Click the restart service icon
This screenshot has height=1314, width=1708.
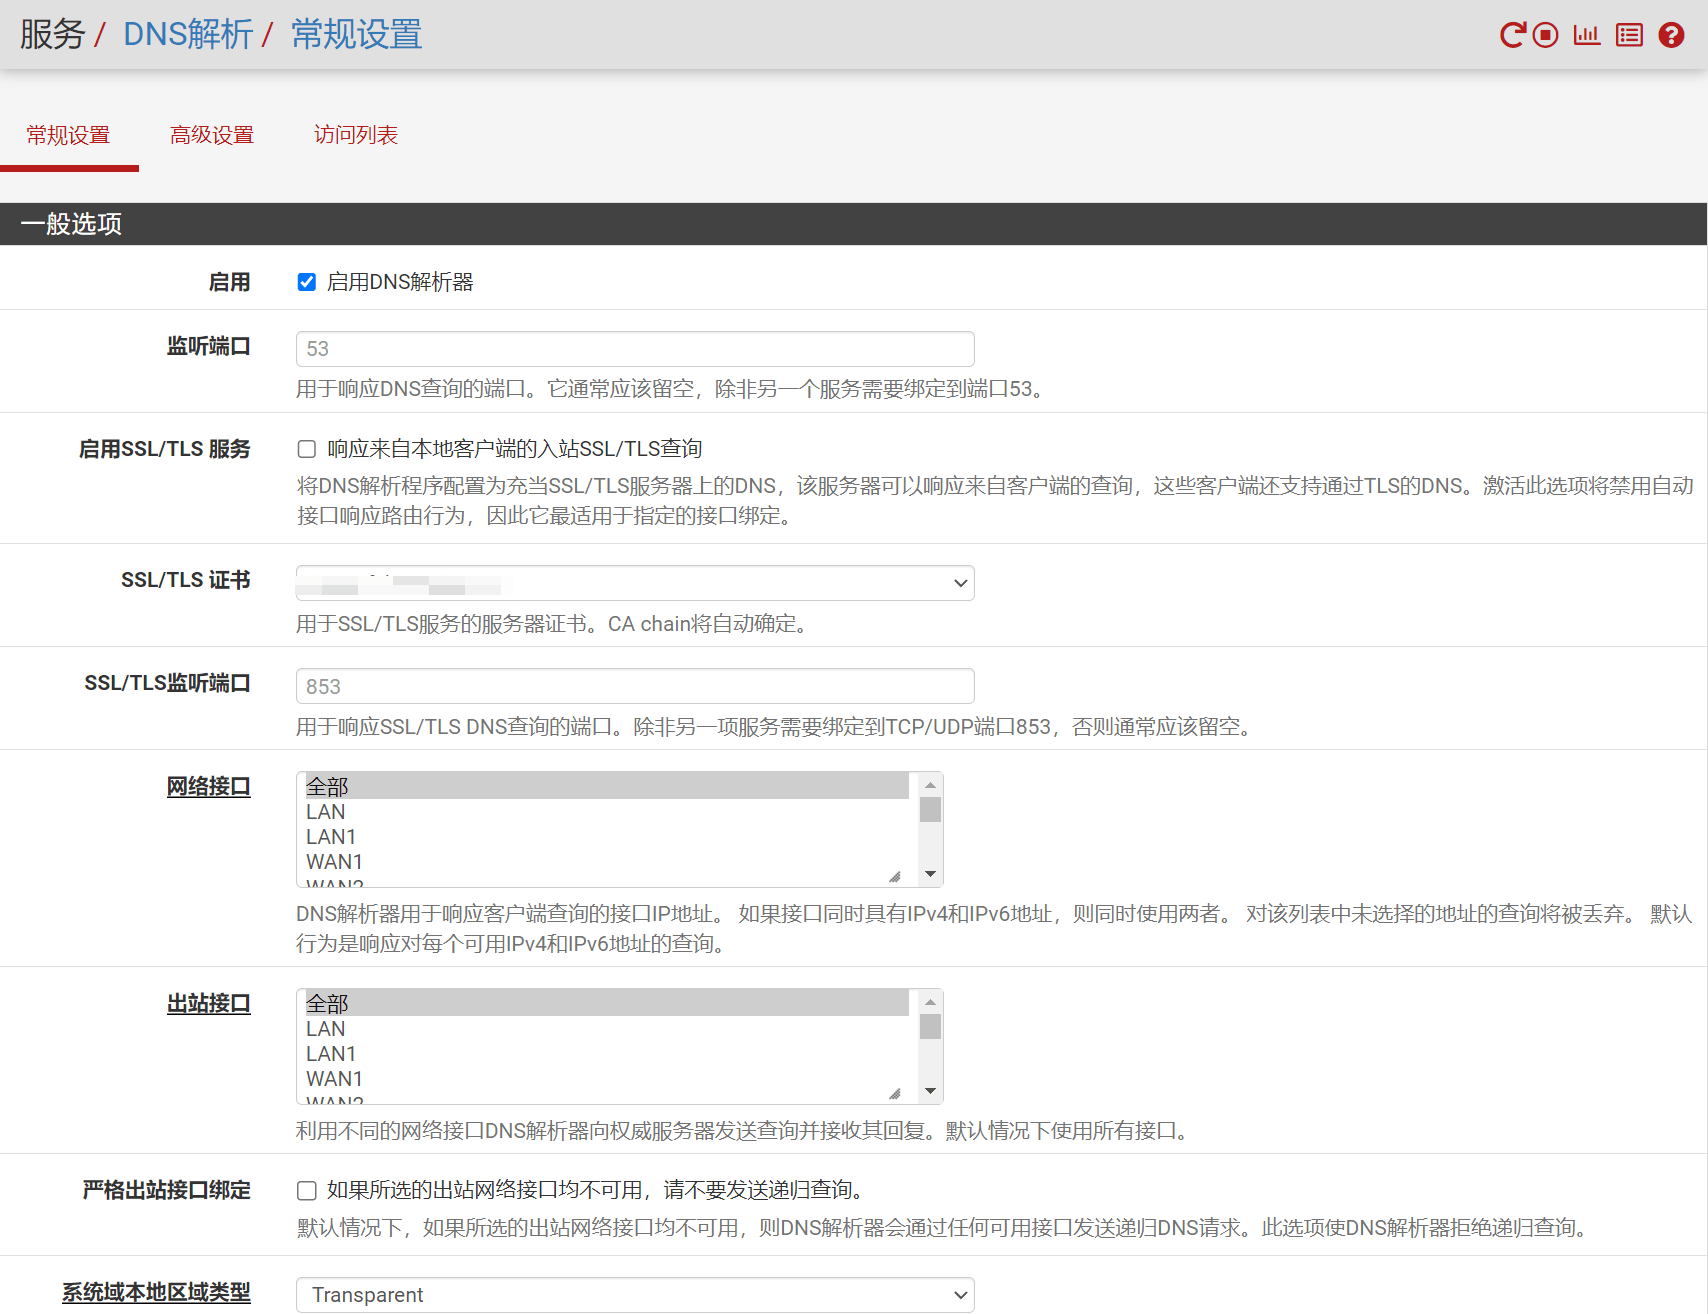coord(1512,35)
